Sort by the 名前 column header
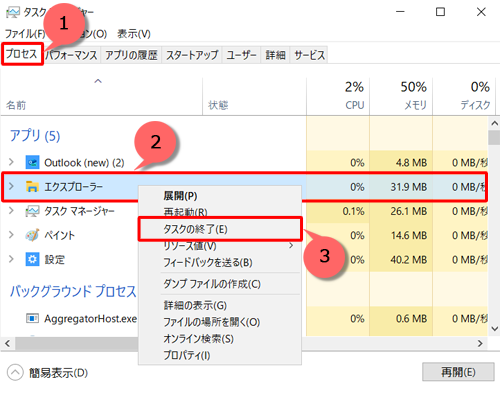 101,97
